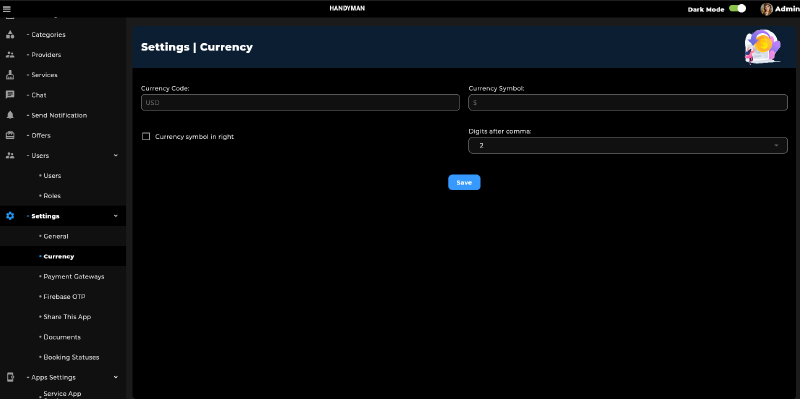Select the Roles submenu entry
Viewport: 800px width, 399px height.
click(x=52, y=195)
